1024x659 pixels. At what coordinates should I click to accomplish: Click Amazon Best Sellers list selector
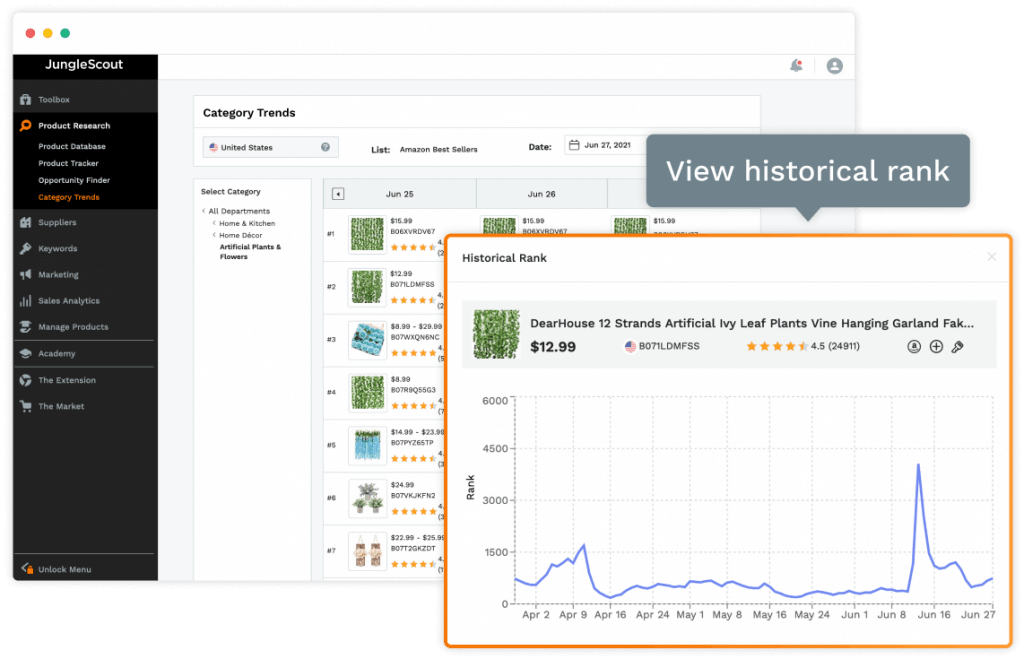point(438,150)
